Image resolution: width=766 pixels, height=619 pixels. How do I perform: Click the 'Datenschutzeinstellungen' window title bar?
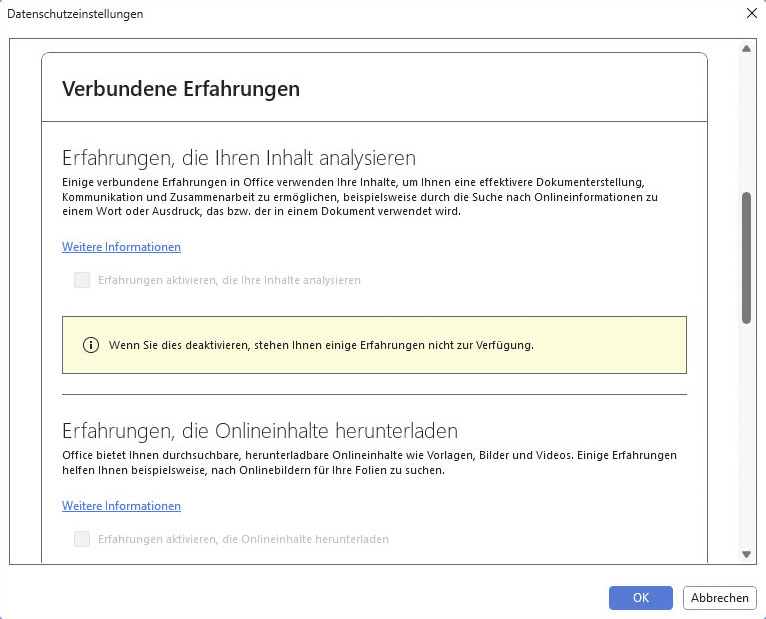300,14
